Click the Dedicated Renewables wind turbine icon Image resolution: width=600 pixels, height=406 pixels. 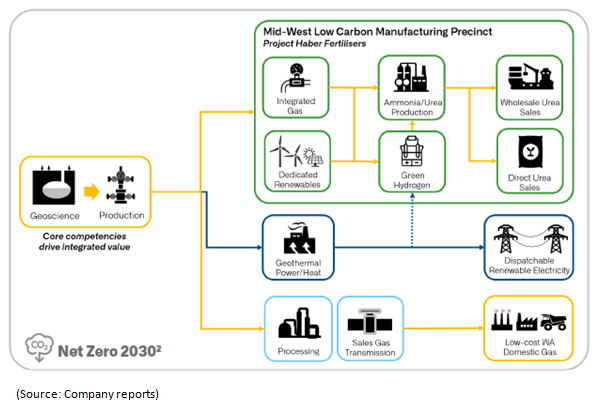(x=284, y=153)
